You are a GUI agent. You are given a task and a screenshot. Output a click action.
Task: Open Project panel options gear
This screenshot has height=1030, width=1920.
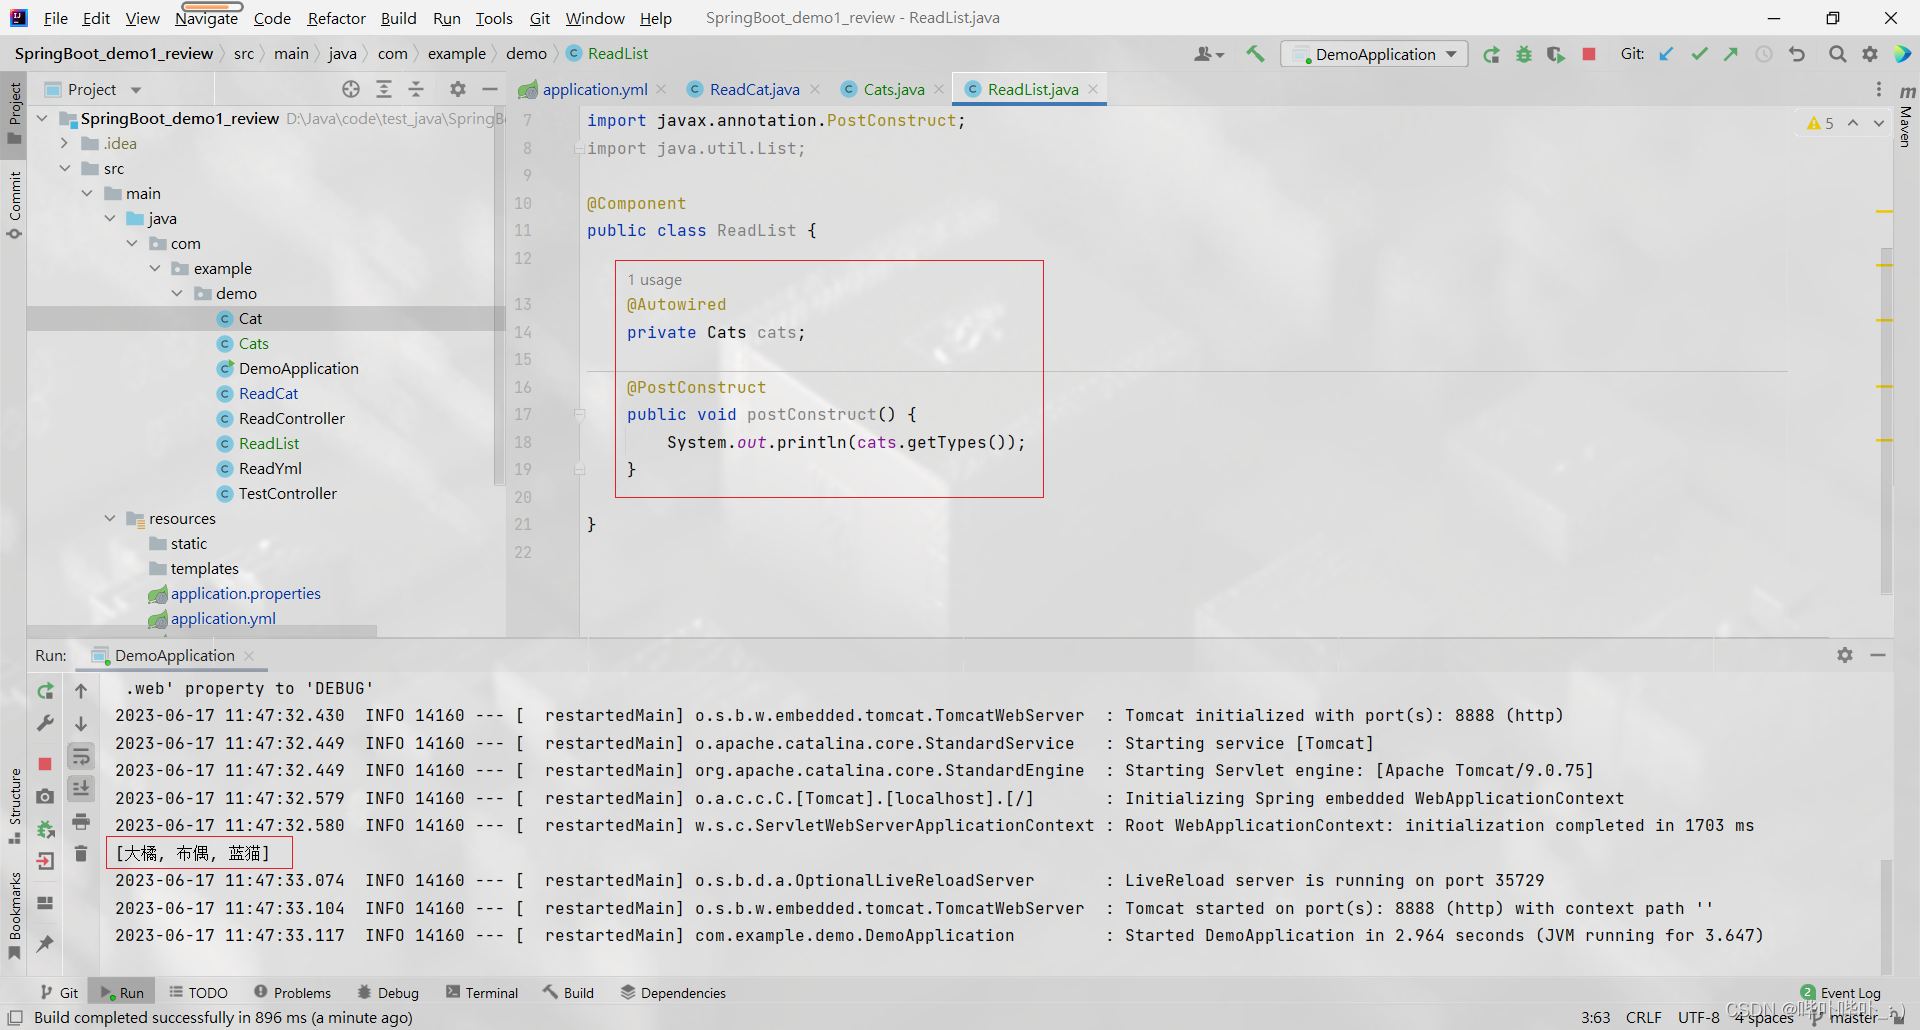coord(458,89)
